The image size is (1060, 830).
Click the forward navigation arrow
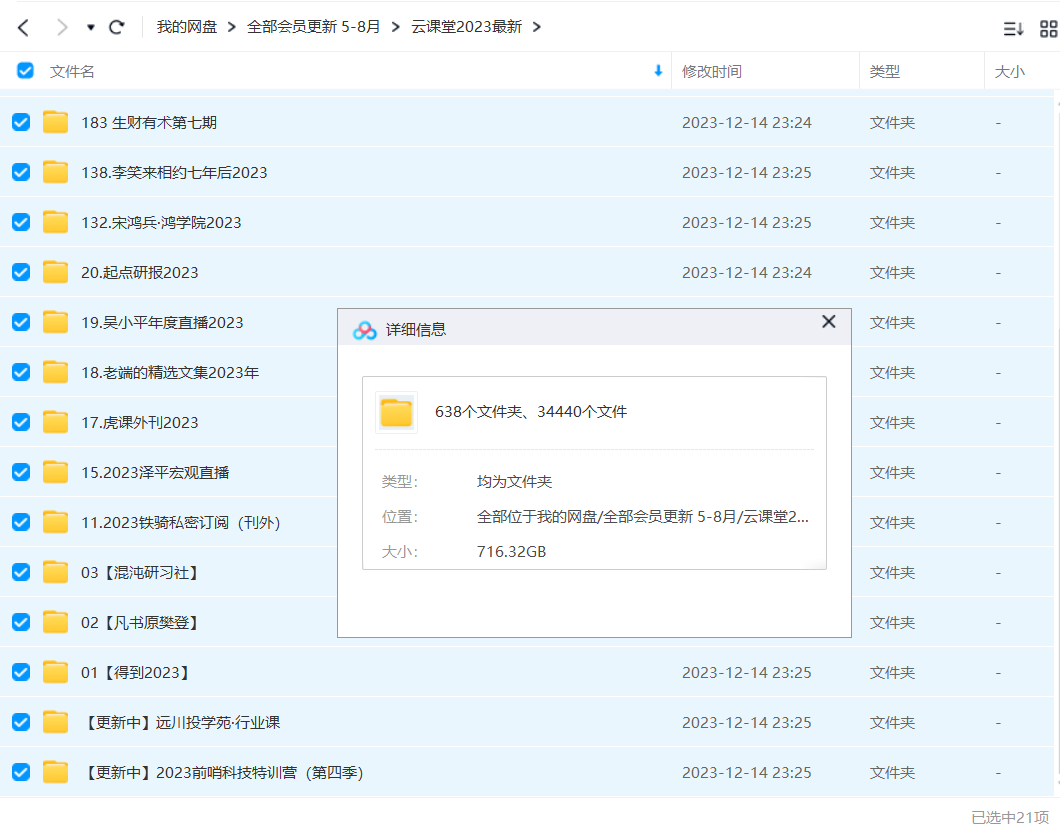(x=62, y=27)
